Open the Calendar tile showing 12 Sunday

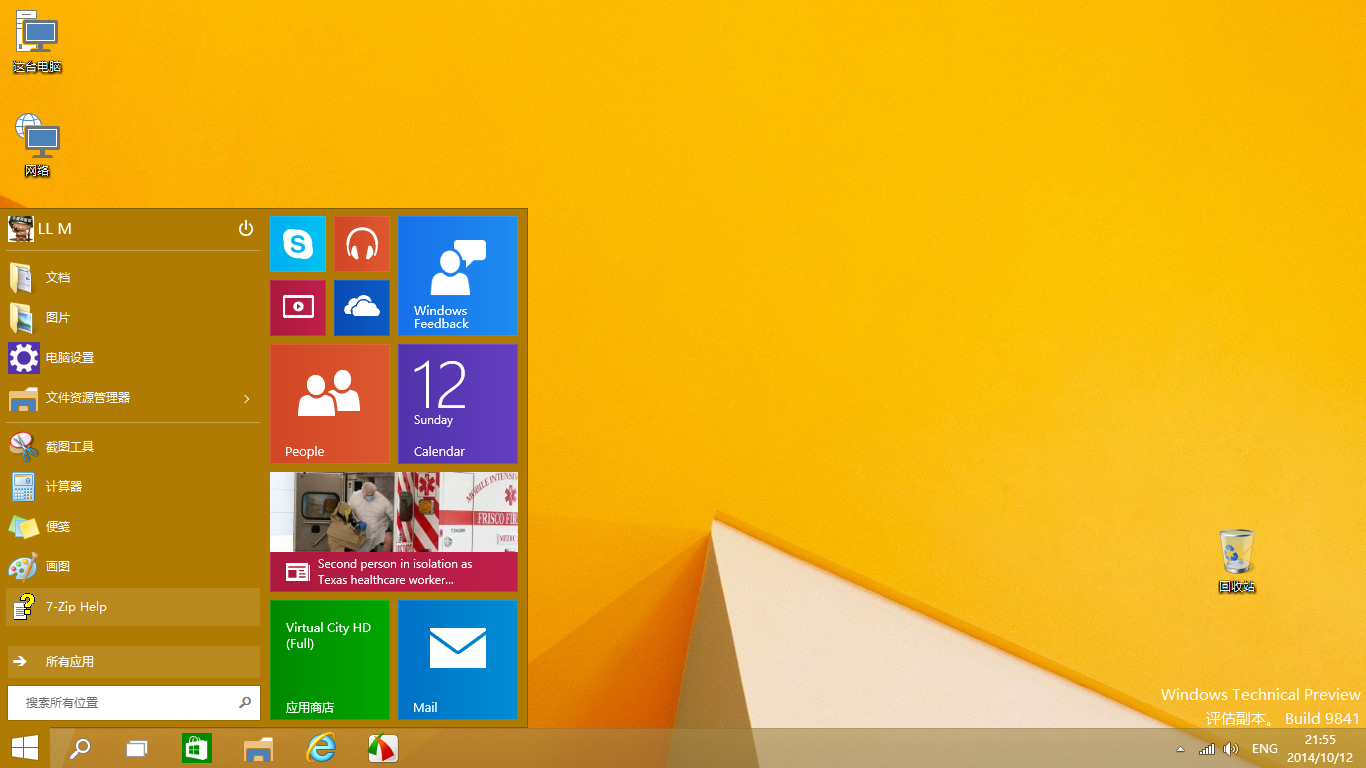click(x=458, y=404)
